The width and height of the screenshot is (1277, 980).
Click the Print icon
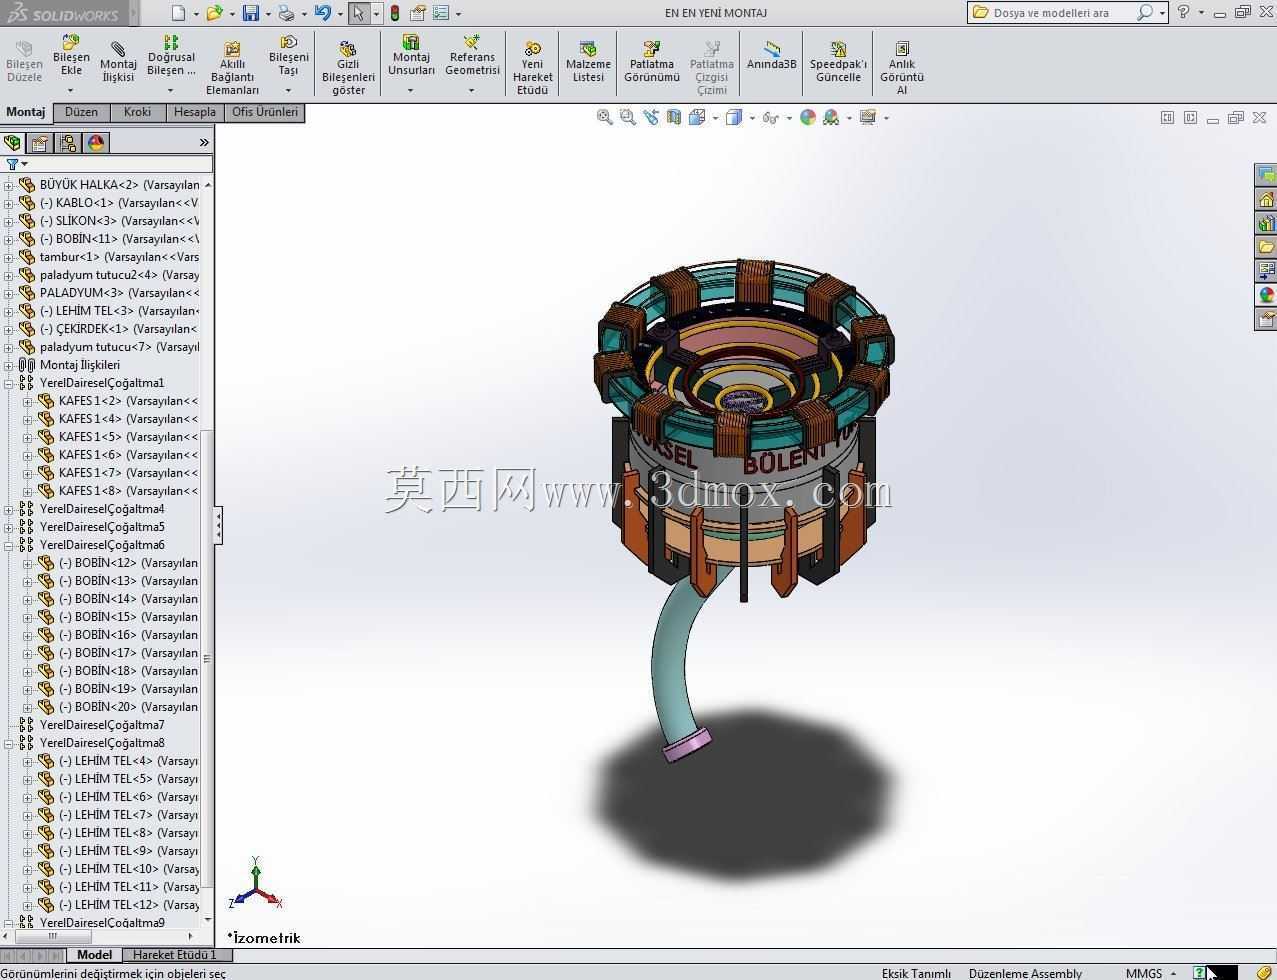point(287,13)
